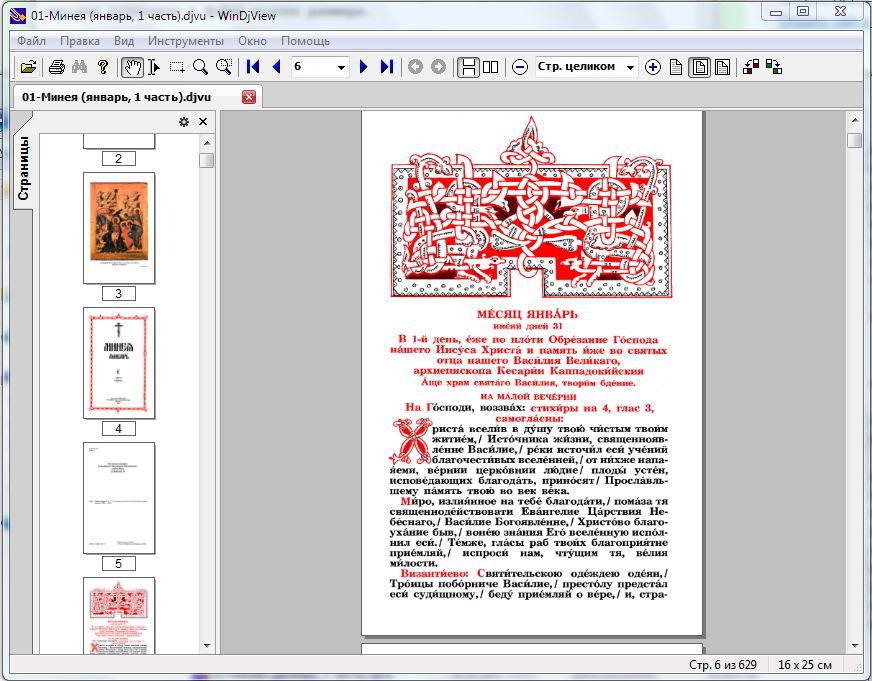Click the question mark help icon
The image size is (872, 681).
click(103, 67)
